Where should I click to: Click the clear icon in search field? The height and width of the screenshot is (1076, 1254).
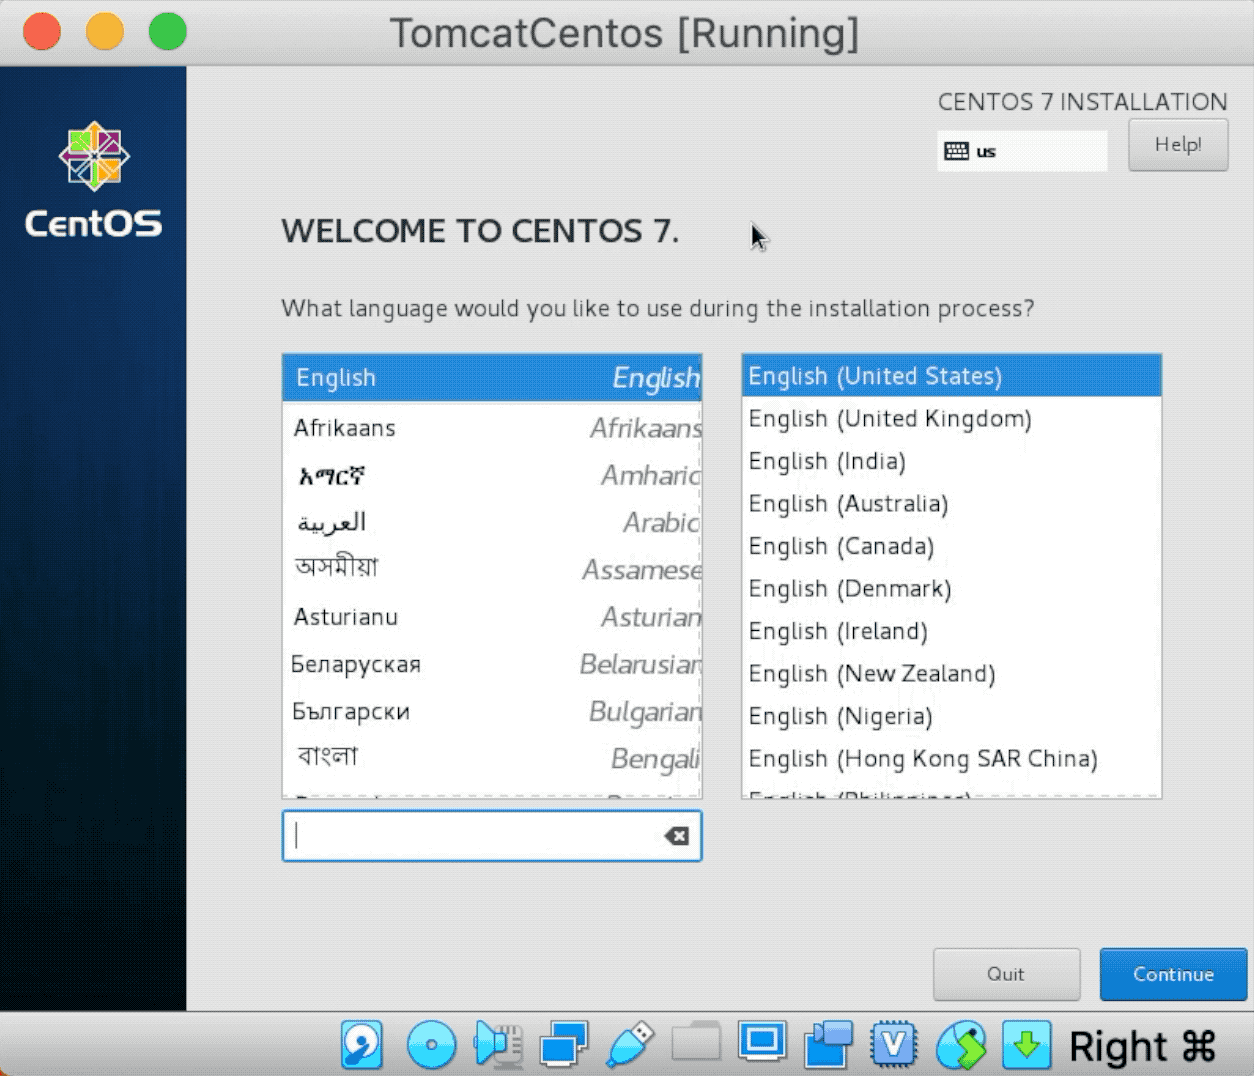click(x=677, y=836)
